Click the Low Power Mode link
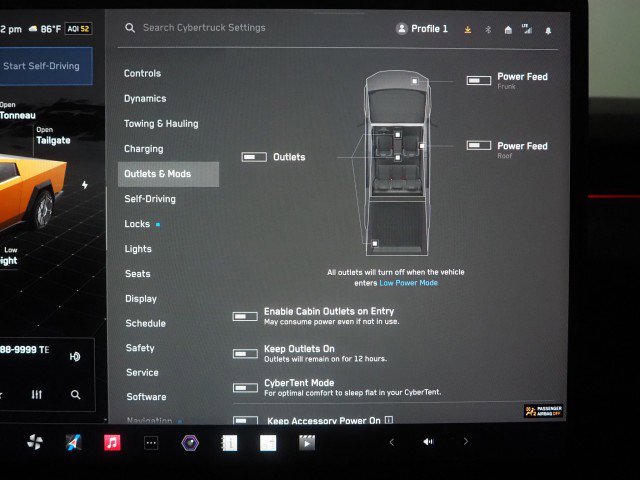Screen dimensions: 640x480 click(409, 283)
